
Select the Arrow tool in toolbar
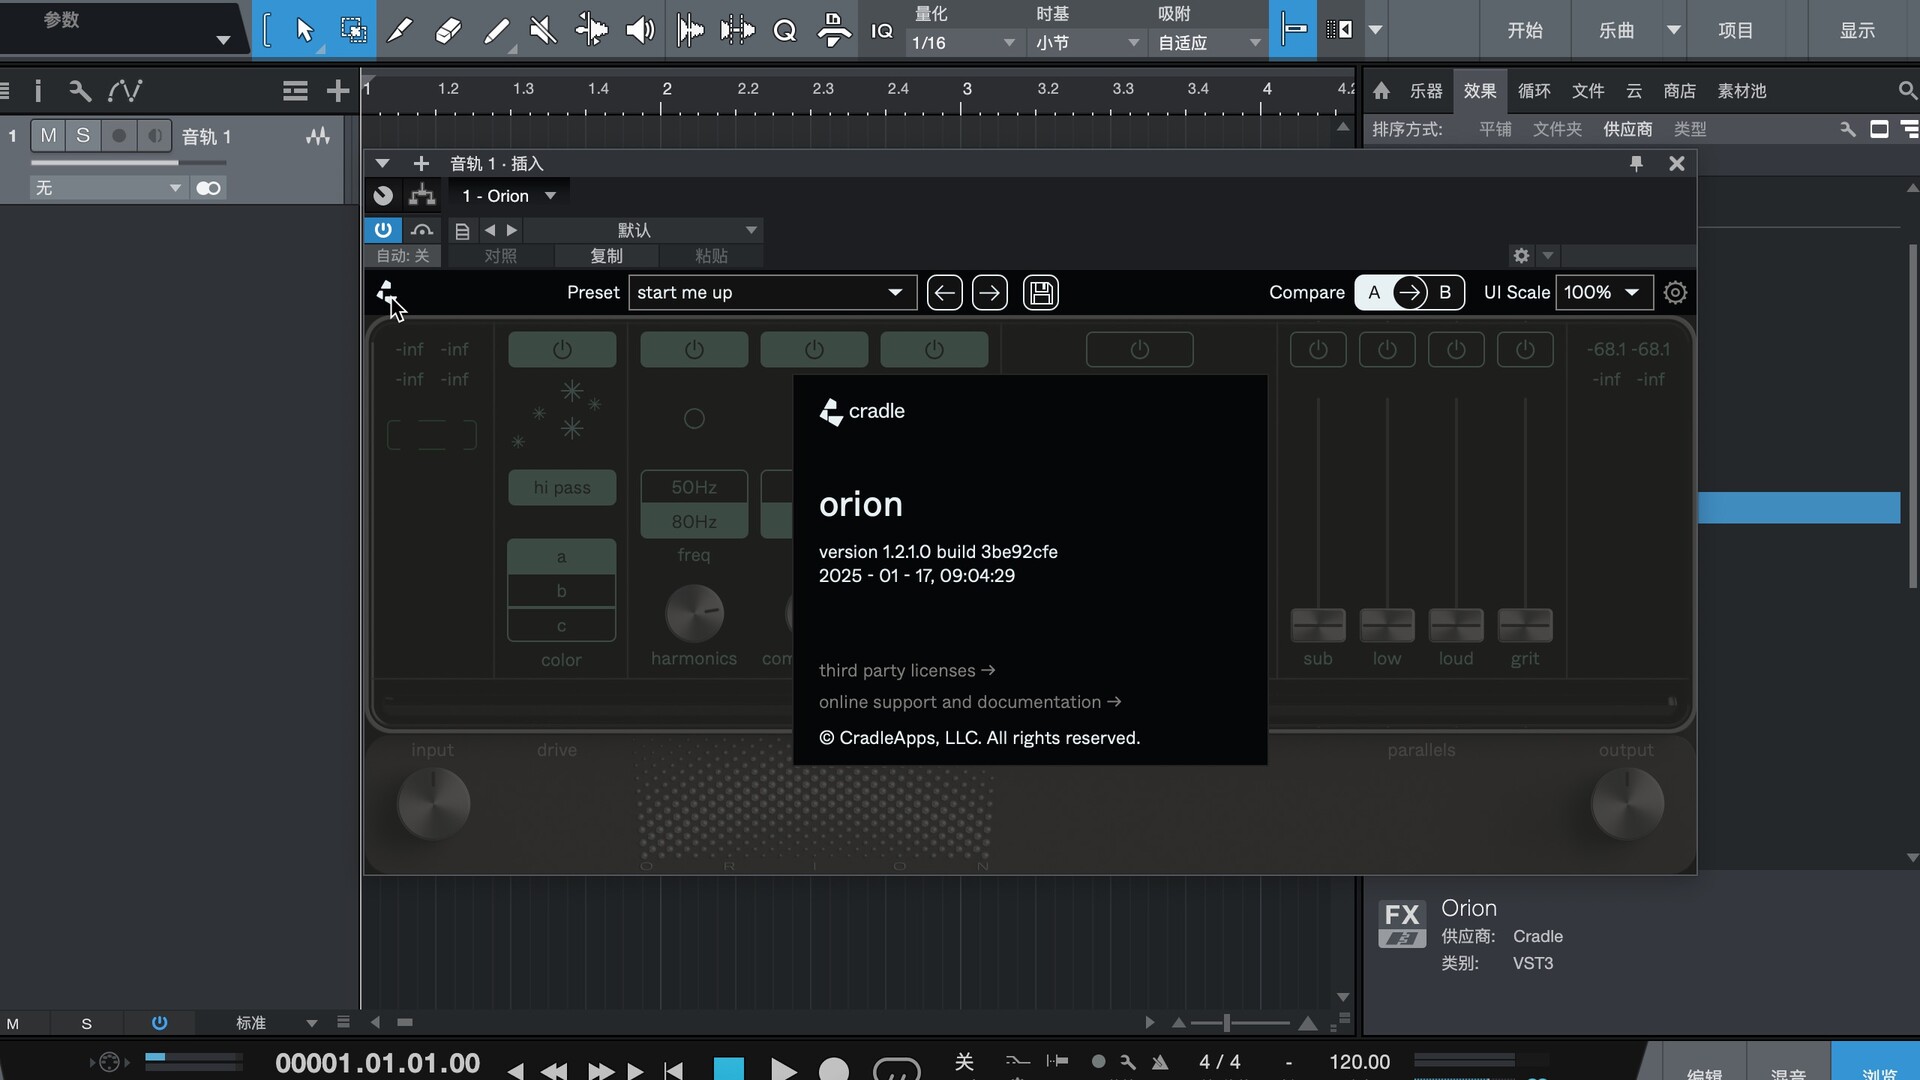305,30
